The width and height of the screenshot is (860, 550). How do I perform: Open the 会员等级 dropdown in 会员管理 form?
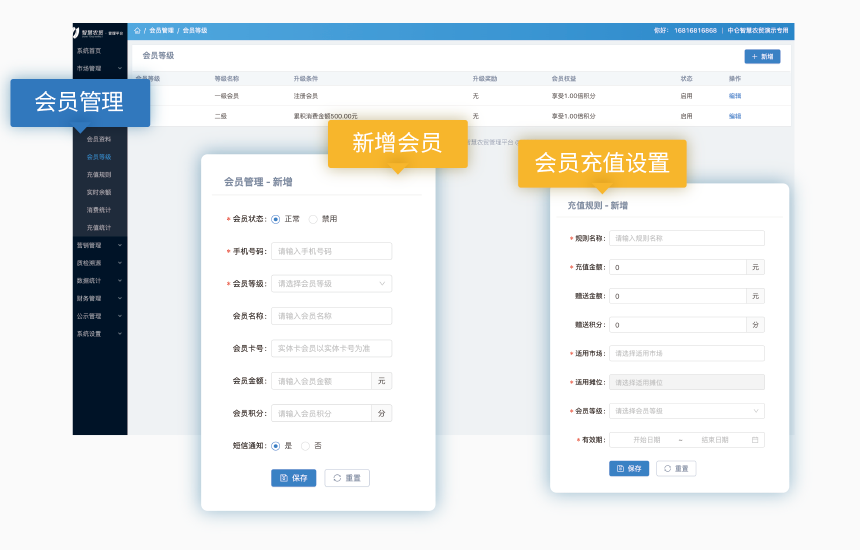(x=331, y=284)
